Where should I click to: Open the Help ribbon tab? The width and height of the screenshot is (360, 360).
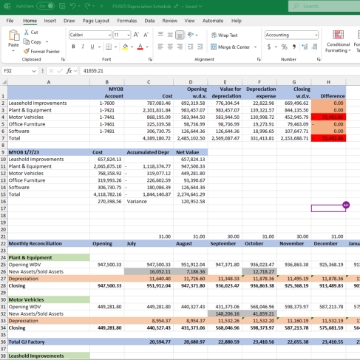click(x=236, y=21)
